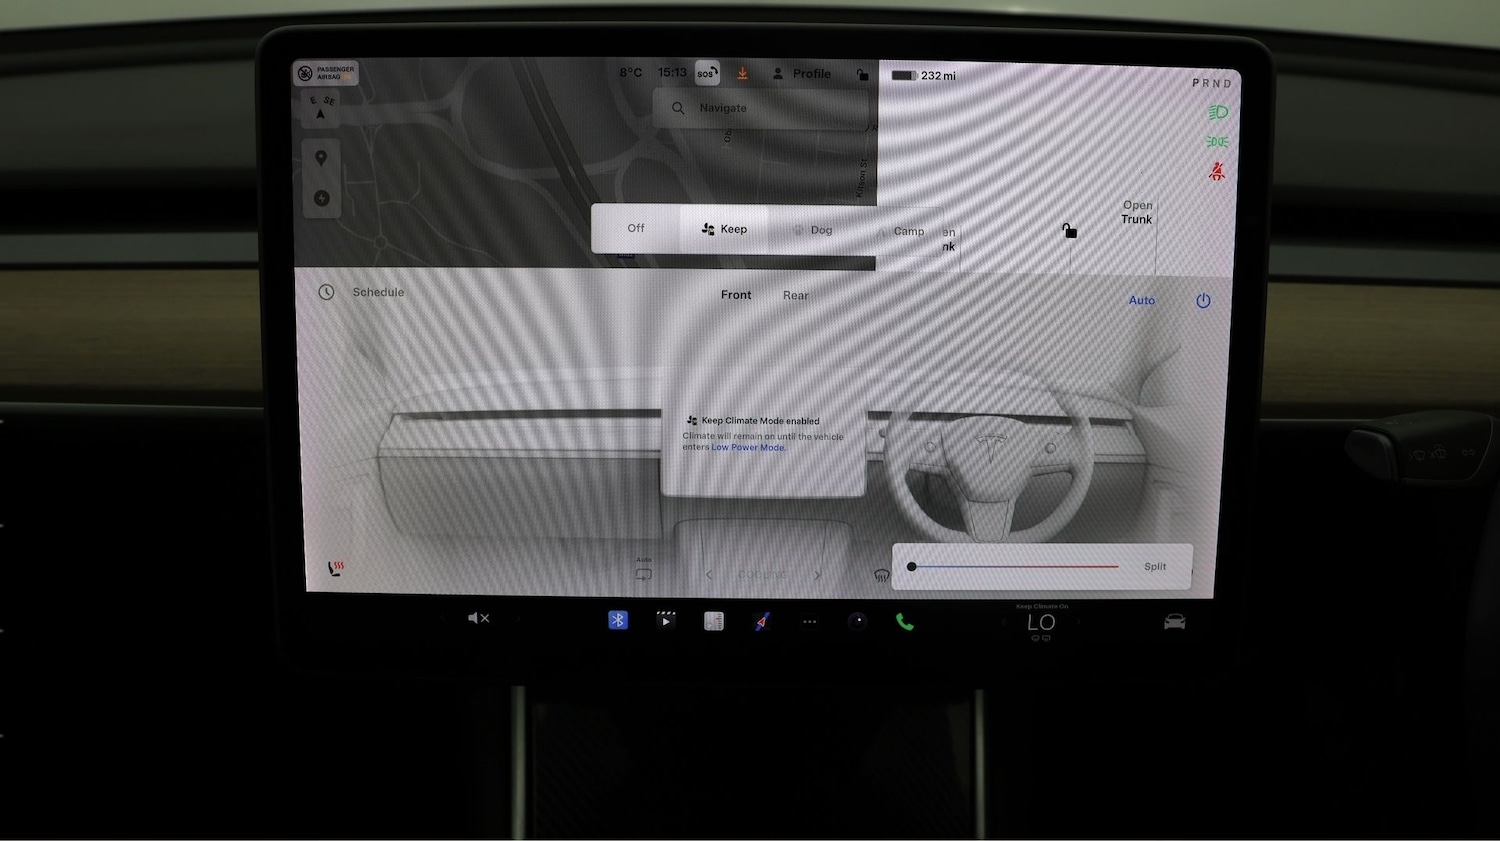Open the more options ellipsis icon
This screenshot has height=841, width=1500.
pos(809,621)
